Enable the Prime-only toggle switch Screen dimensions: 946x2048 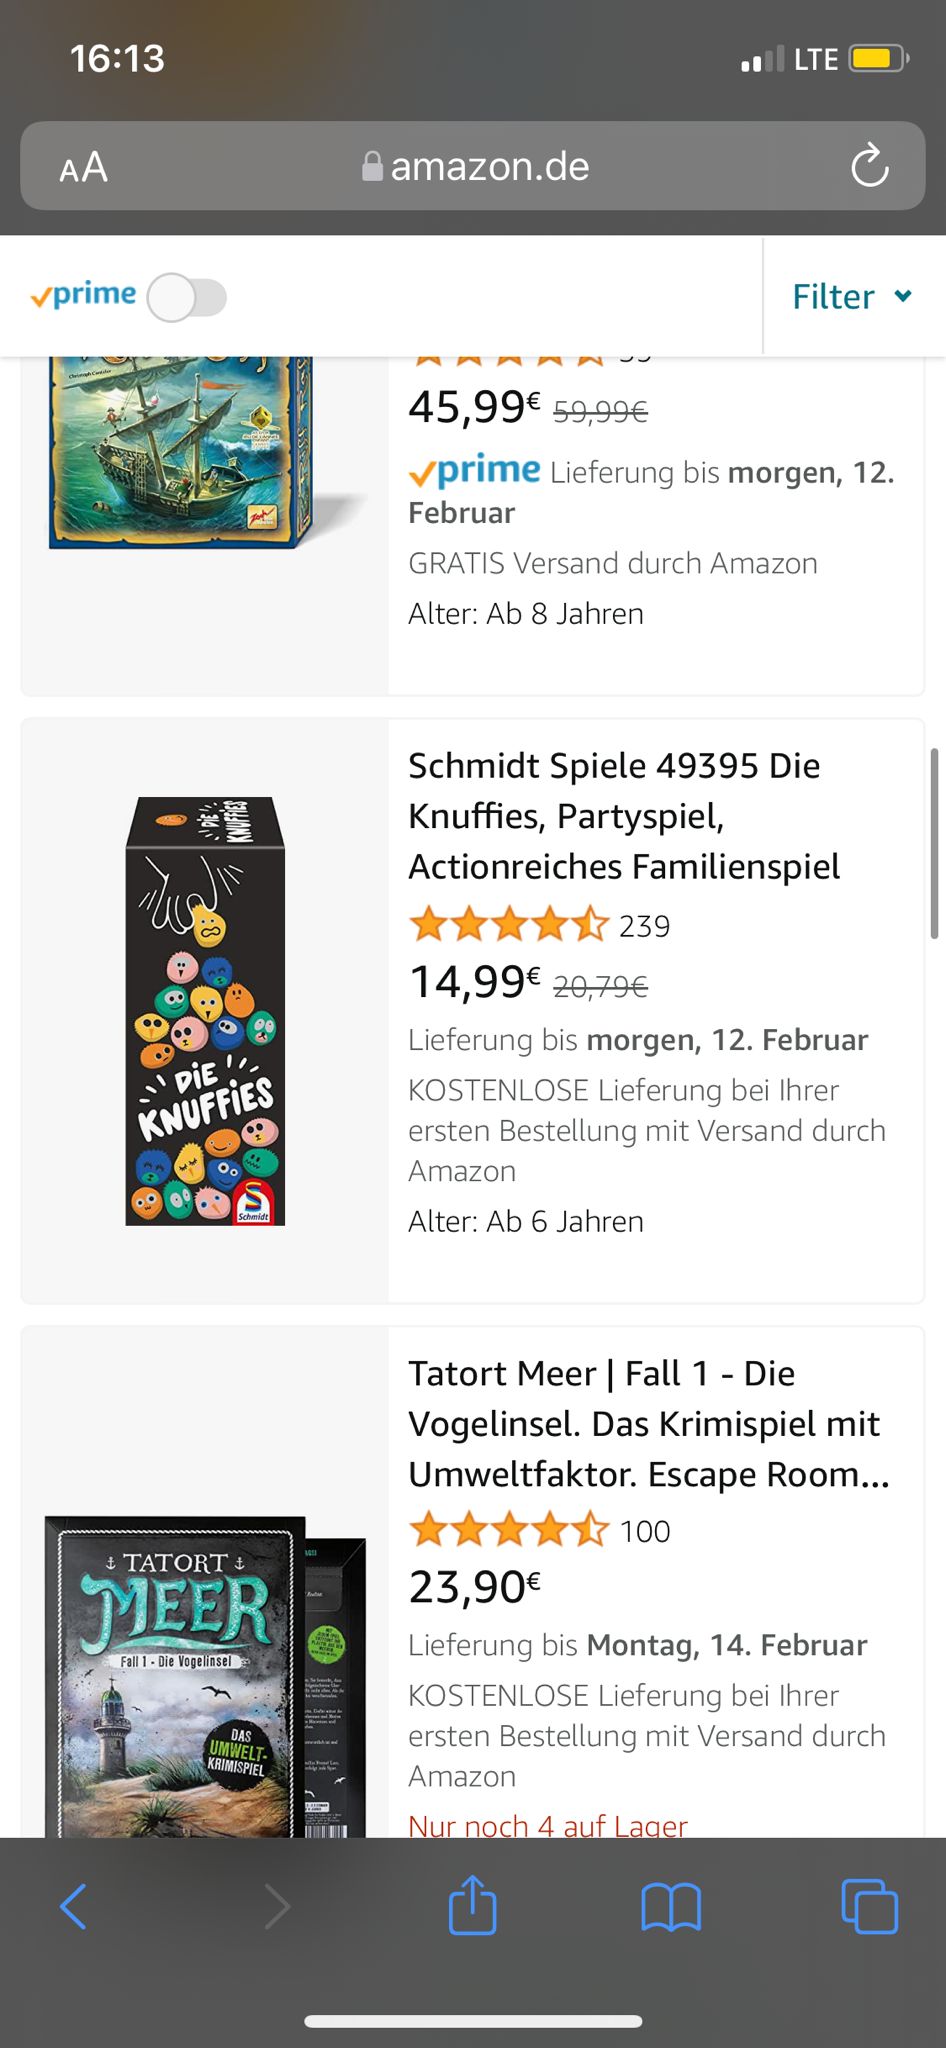187,298
